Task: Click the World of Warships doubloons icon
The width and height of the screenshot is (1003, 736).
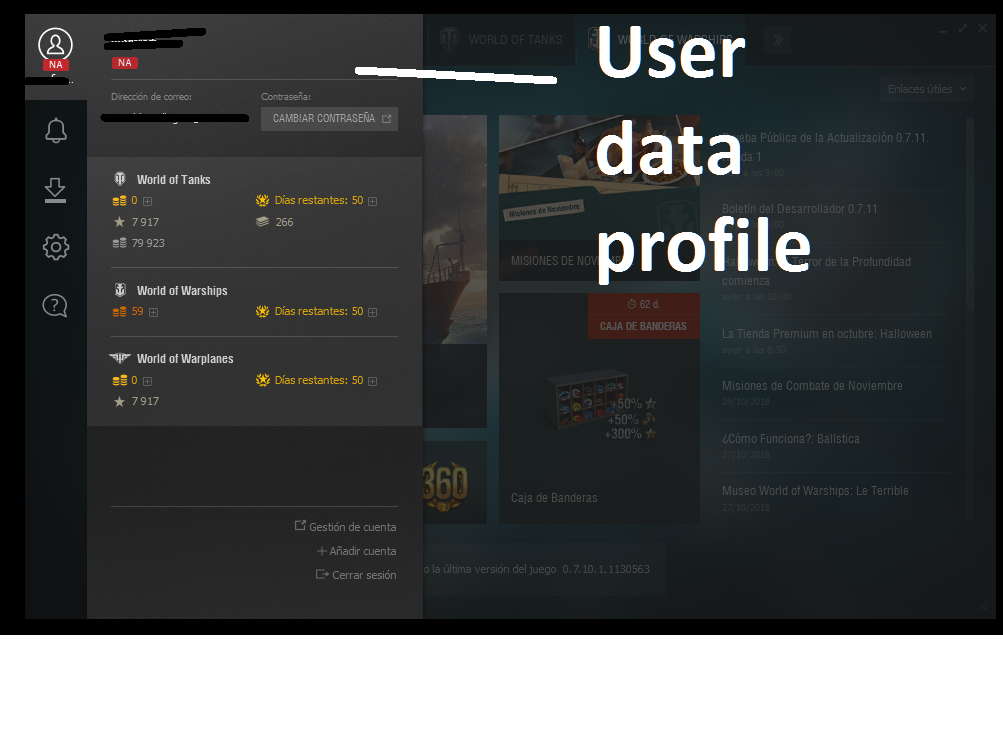Action: 120,311
